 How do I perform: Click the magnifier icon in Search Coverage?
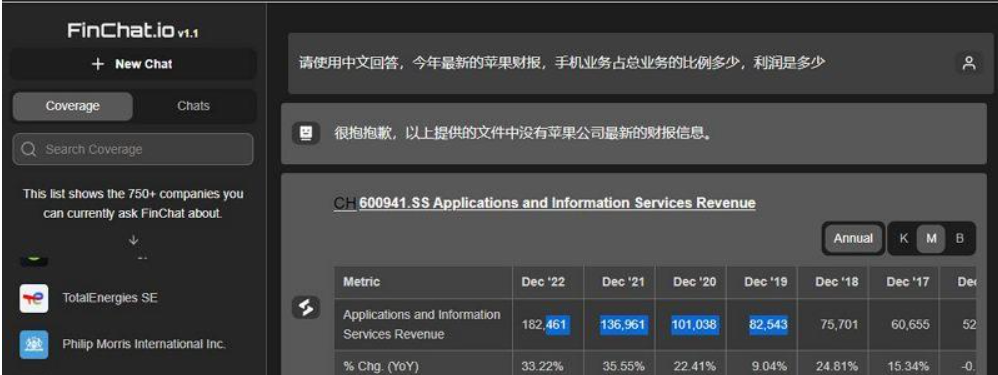click(x=28, y=150)
